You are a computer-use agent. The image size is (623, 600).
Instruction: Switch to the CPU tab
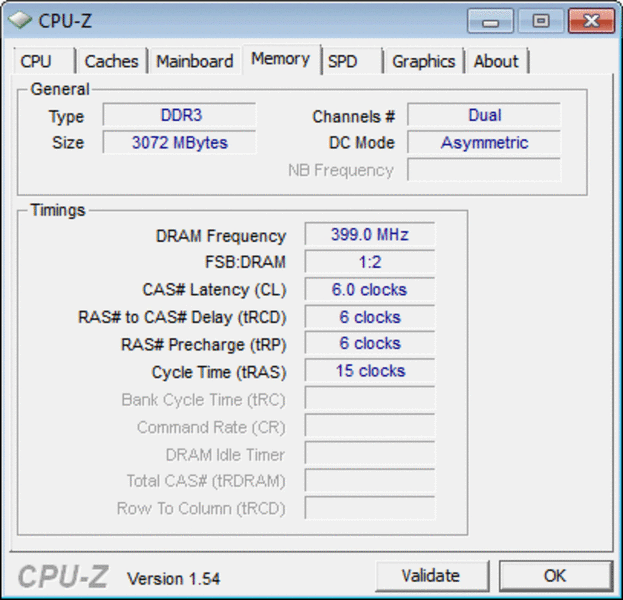(x=44, y=61)
